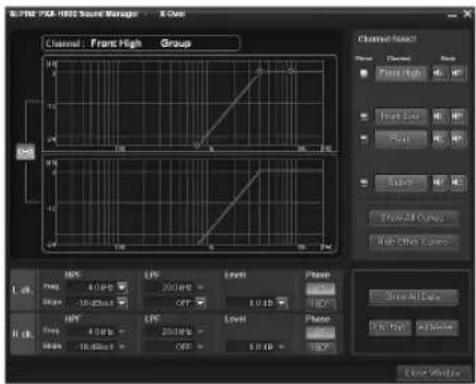Mute the left SubW channel
The width and height of the screenshot is (476, 384).
pos(439,182)
